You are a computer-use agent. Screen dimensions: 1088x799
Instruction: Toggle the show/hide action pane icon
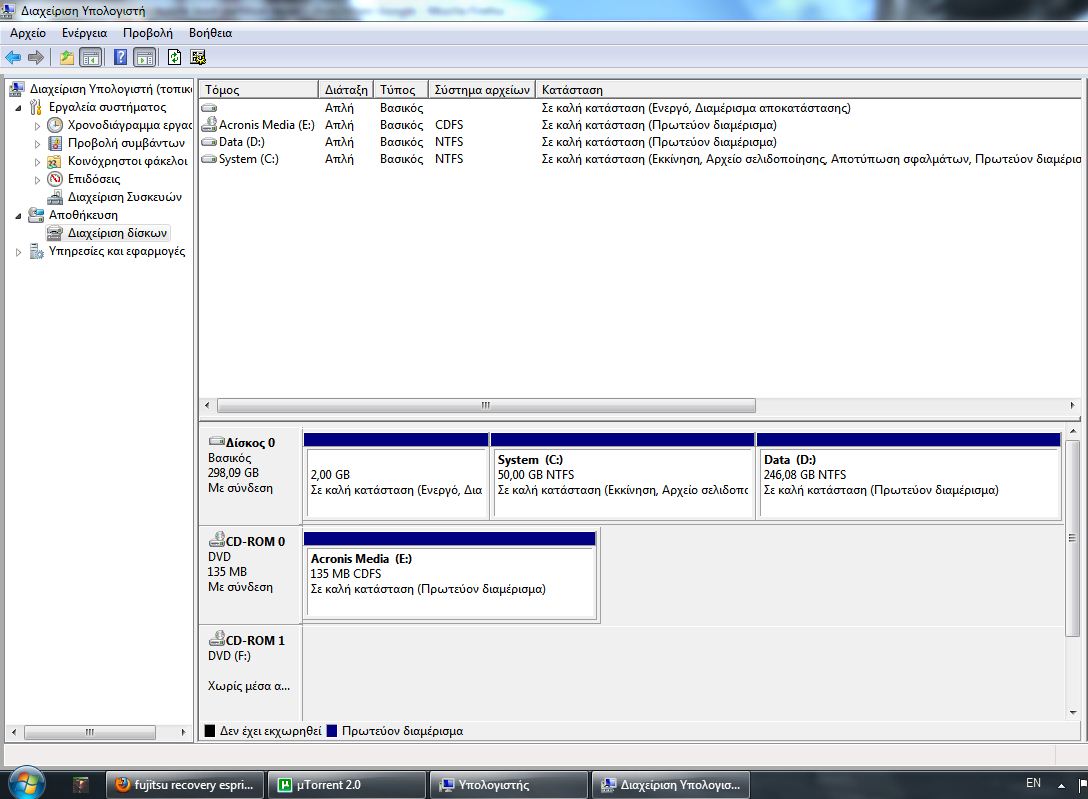point(144,58)
